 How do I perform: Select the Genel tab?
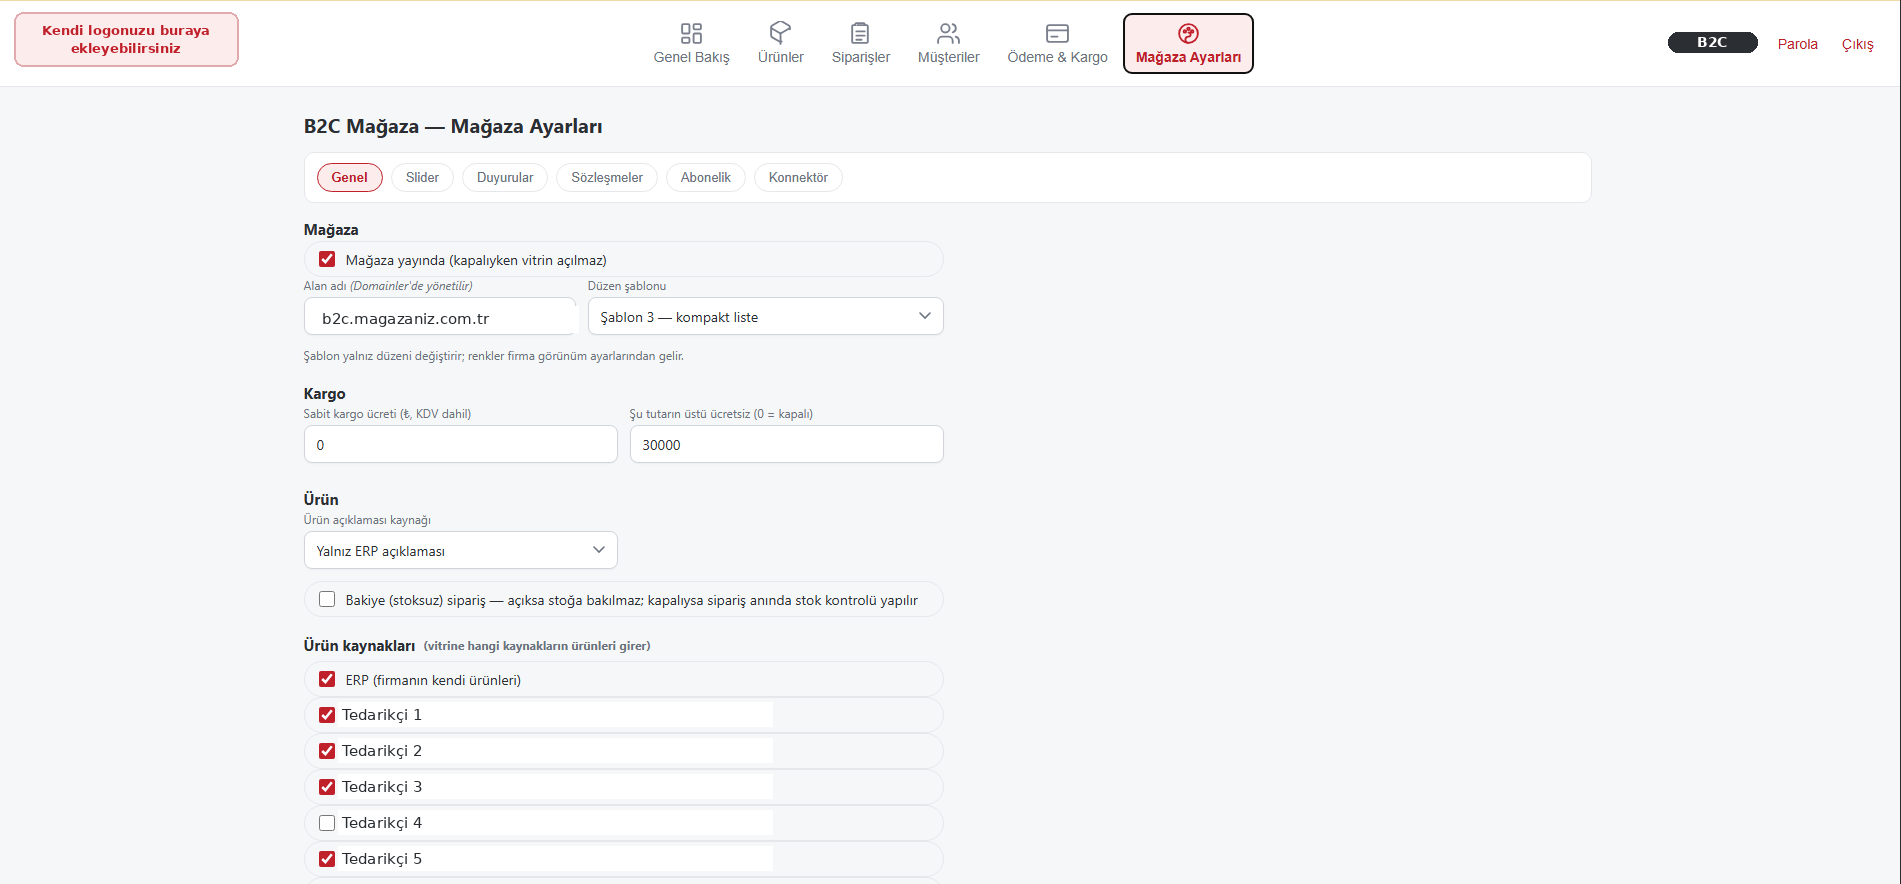tap(349, 177)
